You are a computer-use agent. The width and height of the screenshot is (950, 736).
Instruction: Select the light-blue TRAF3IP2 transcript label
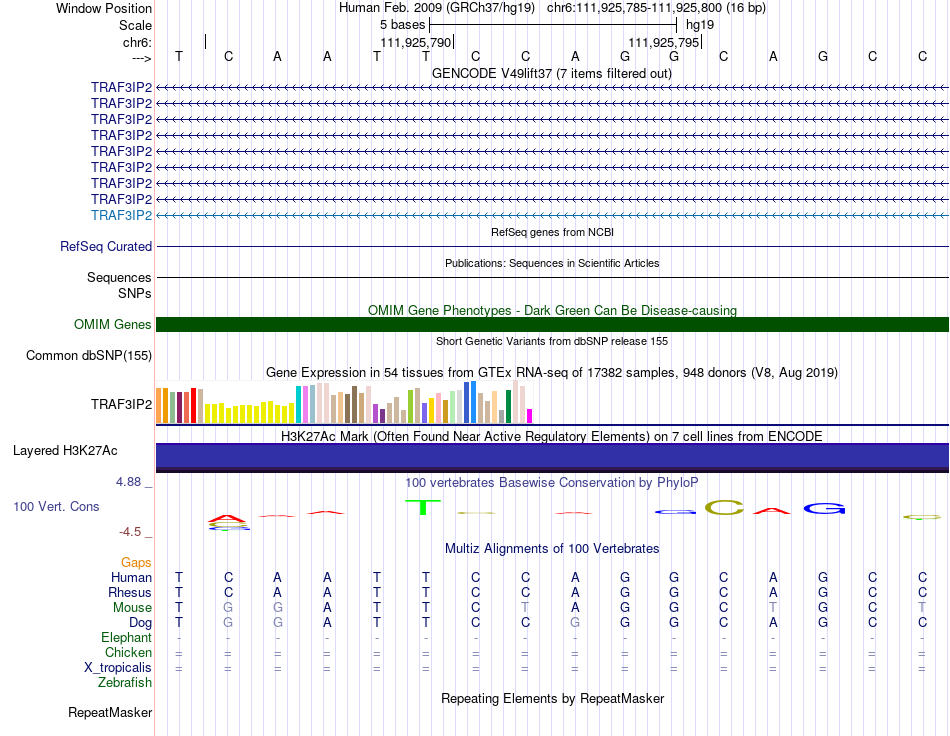[x=122, y=215]
